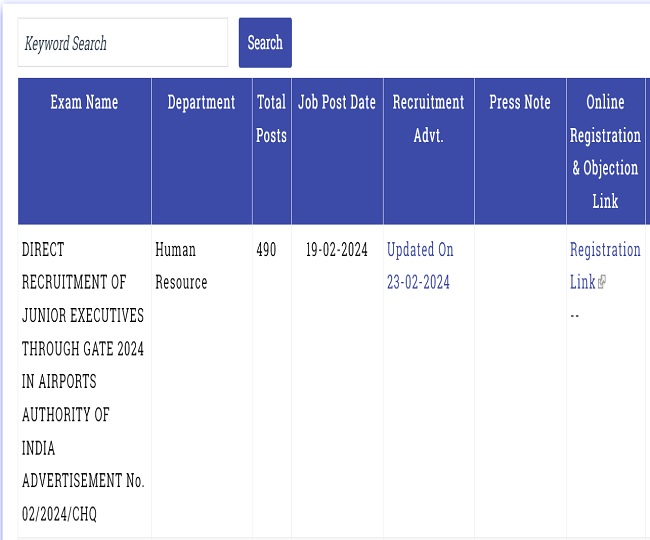
Task: Click the 490 total posts value
Action: pos(266,249)
